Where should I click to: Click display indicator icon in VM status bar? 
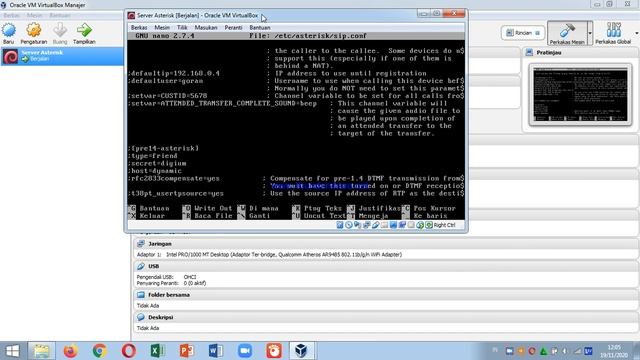(393, 225)
